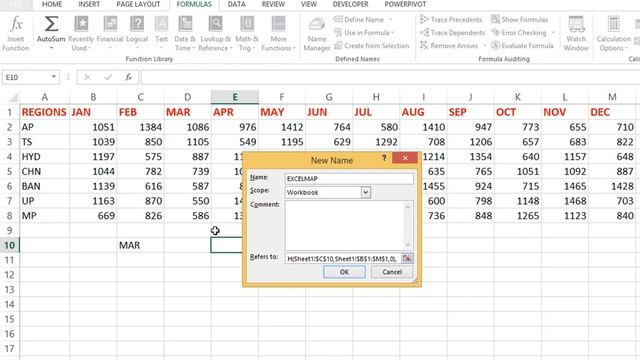Viewport: 640px width, 360px height.
Task: Click the formula bar fx icon
Action: tap(128, 77)
